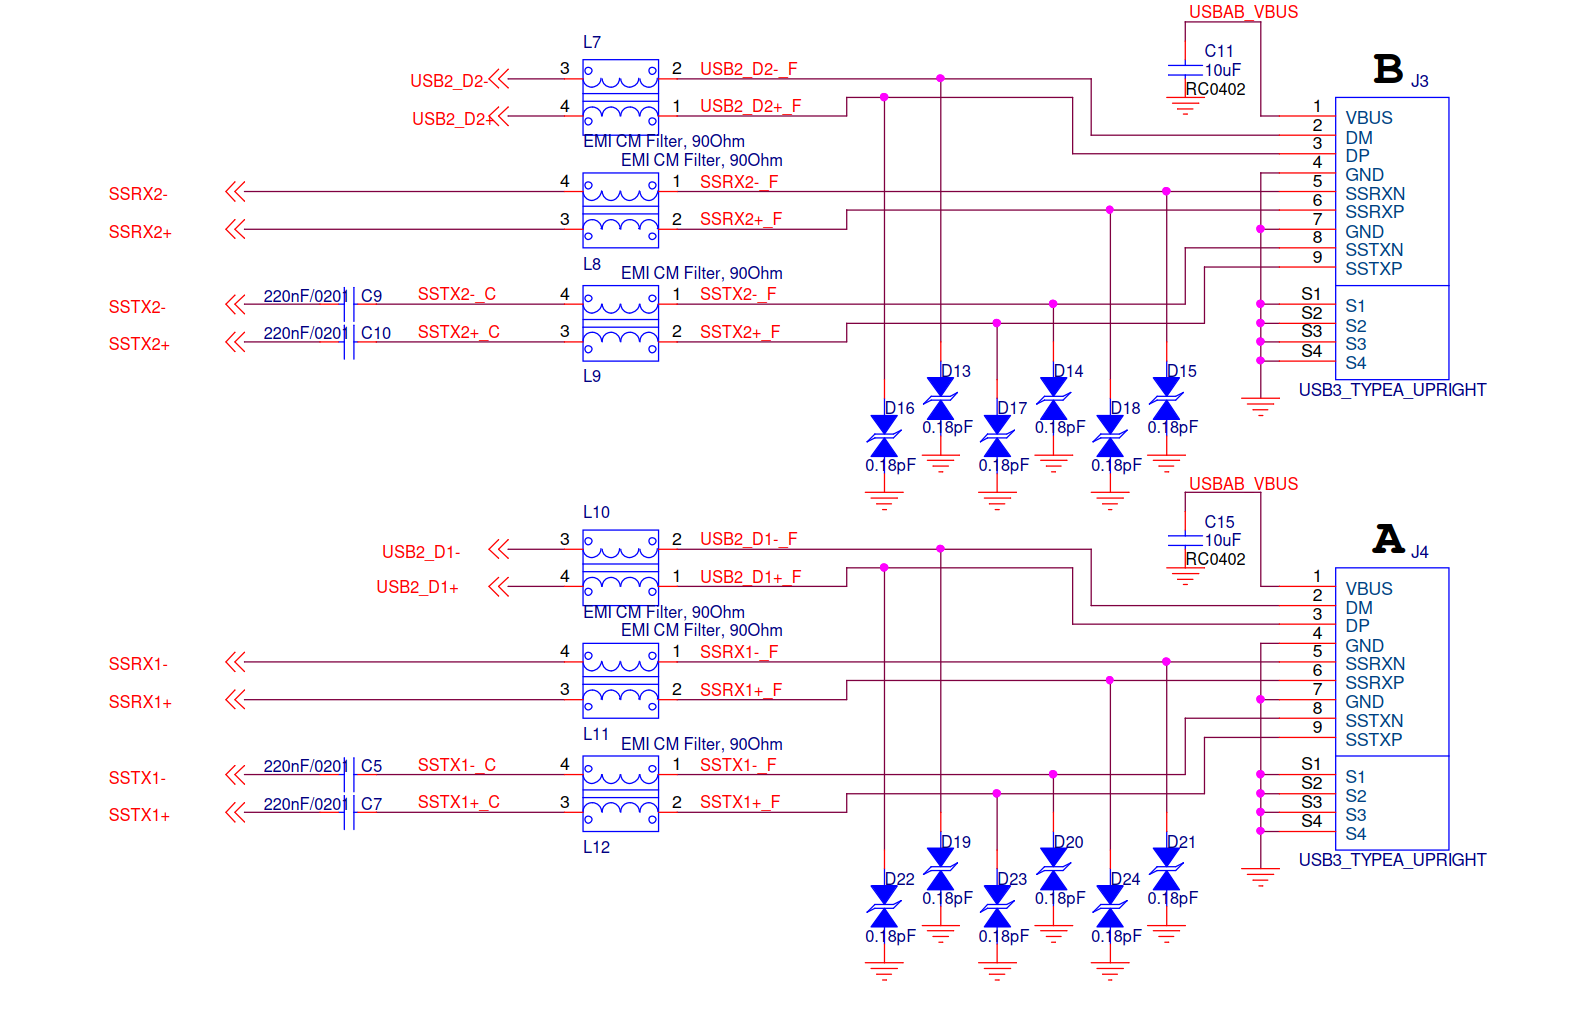Click the RC0402 footprint text under C11

tap(1215, 89)
